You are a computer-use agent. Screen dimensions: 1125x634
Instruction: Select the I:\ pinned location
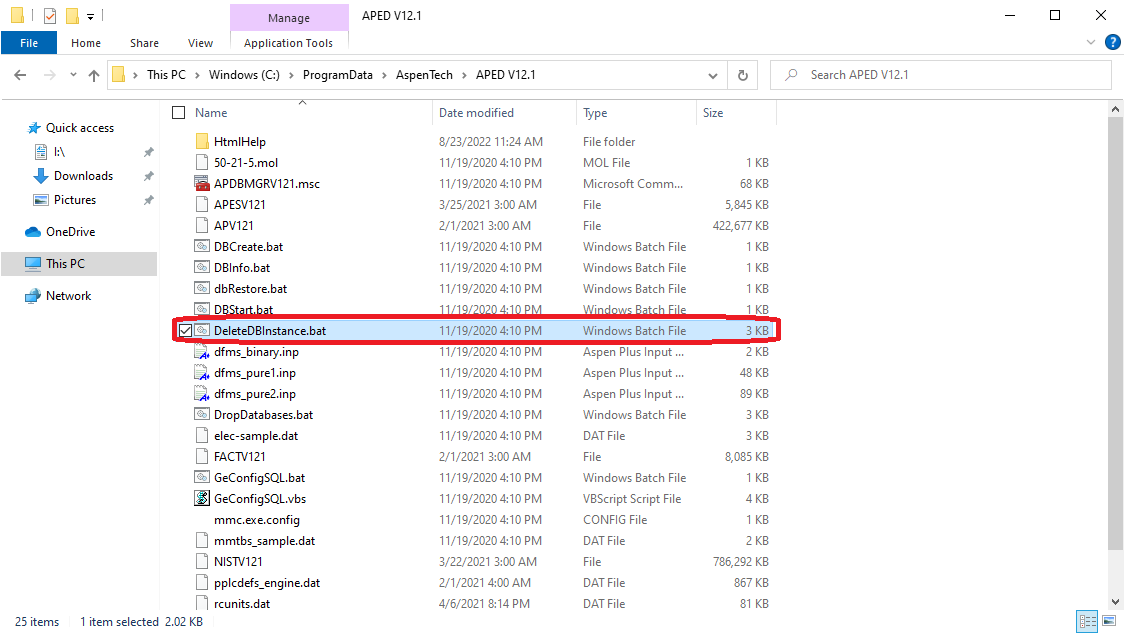tap(60, 152)
